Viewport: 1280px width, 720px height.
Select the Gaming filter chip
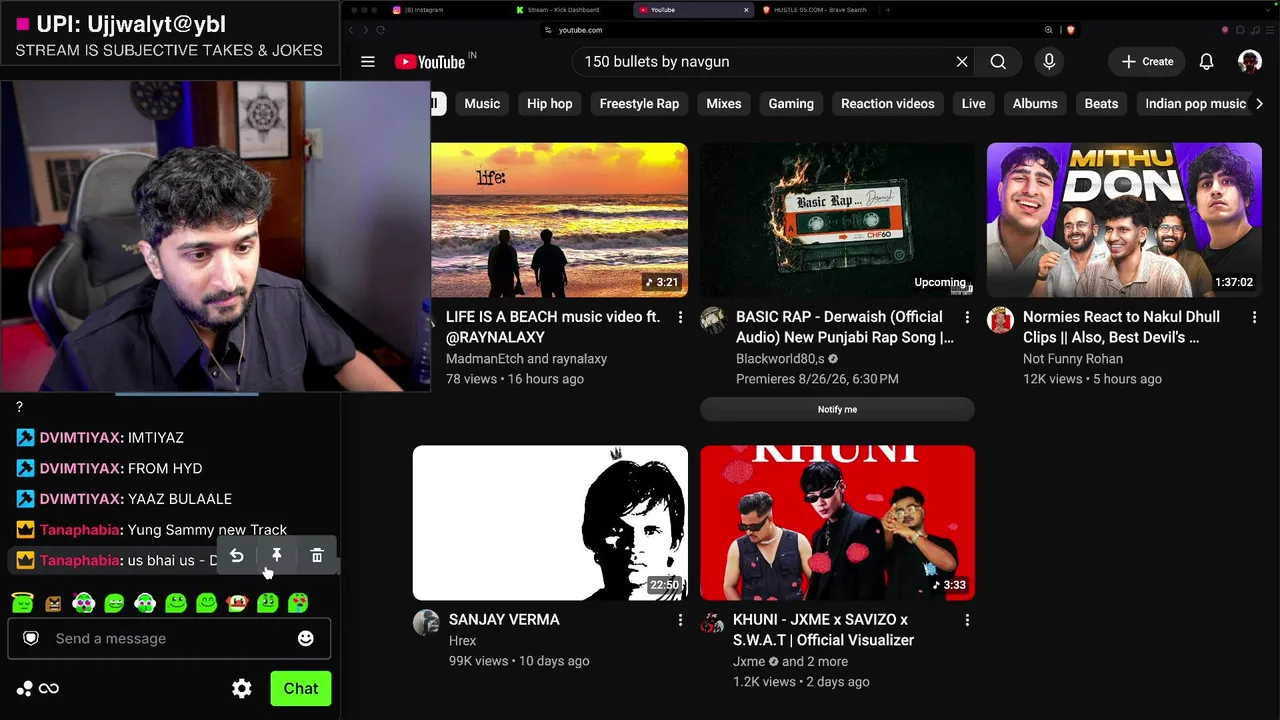(791, 104)
